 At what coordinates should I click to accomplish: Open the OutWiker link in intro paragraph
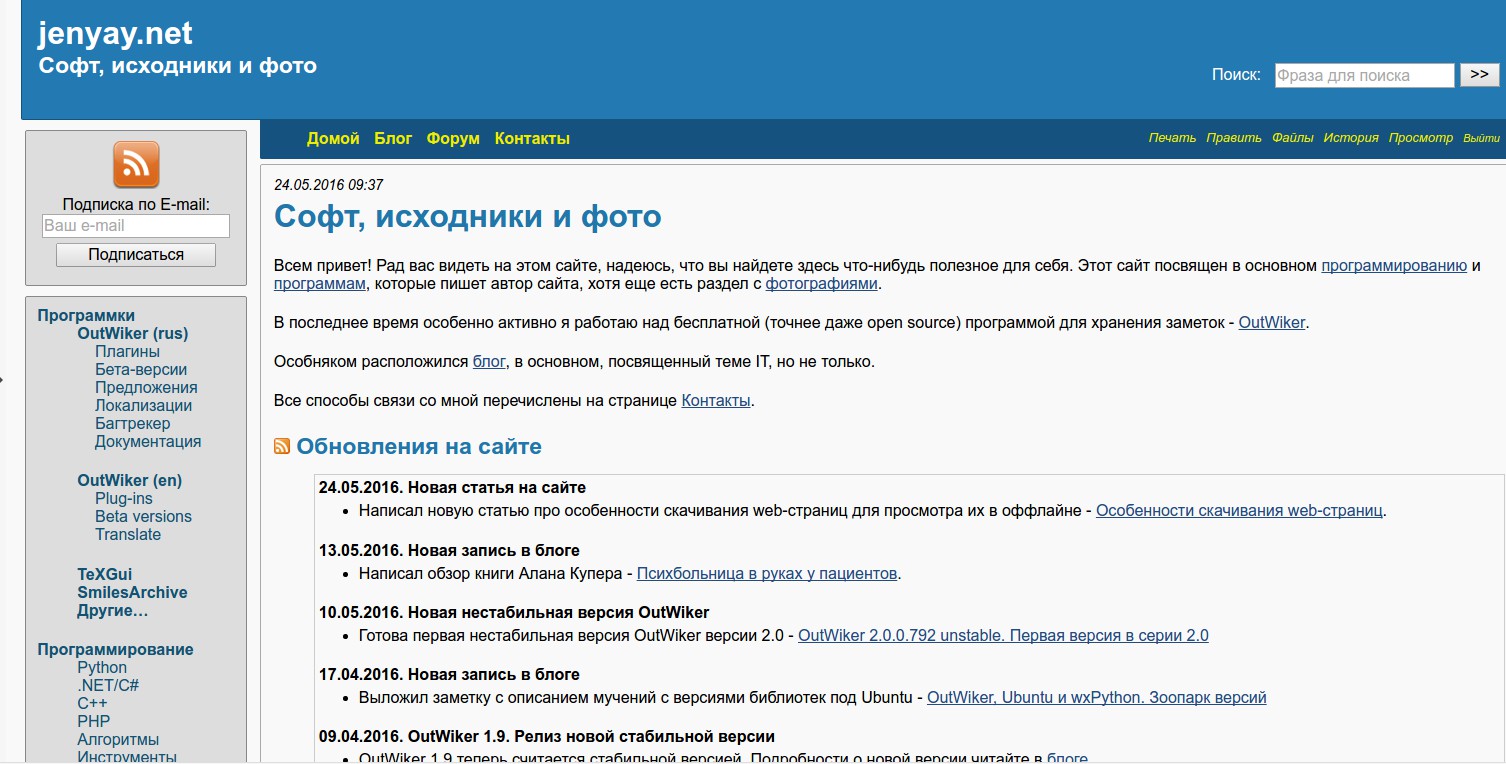click(x=1272, y=323)
